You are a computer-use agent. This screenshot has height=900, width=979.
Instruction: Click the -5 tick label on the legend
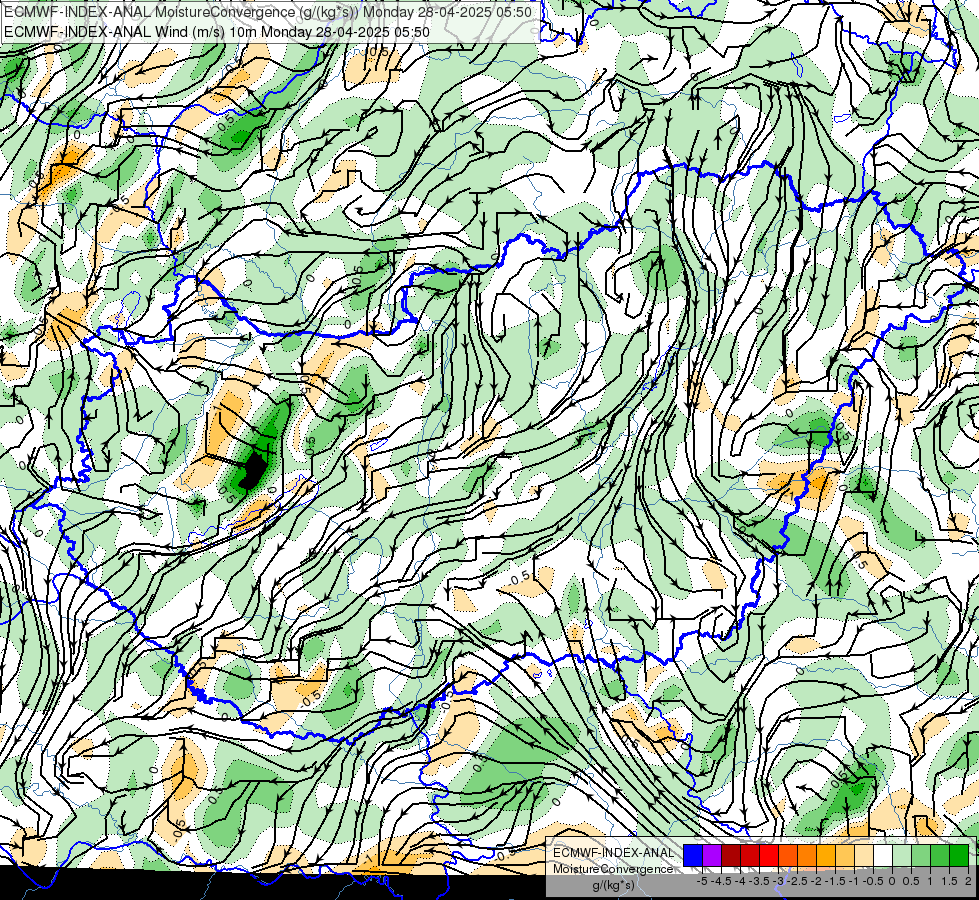point(702,881)
